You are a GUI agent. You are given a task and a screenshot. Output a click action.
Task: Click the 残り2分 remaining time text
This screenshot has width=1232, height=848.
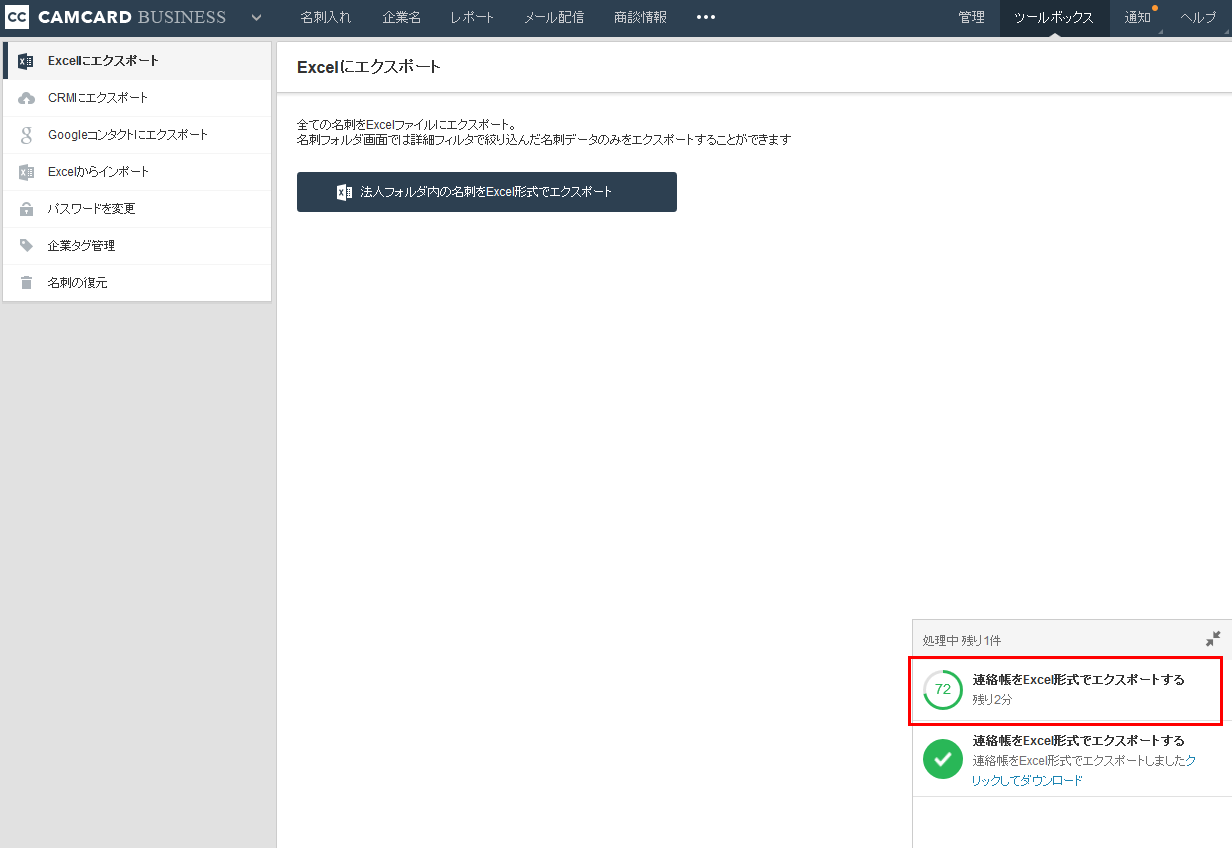[992, 700]
